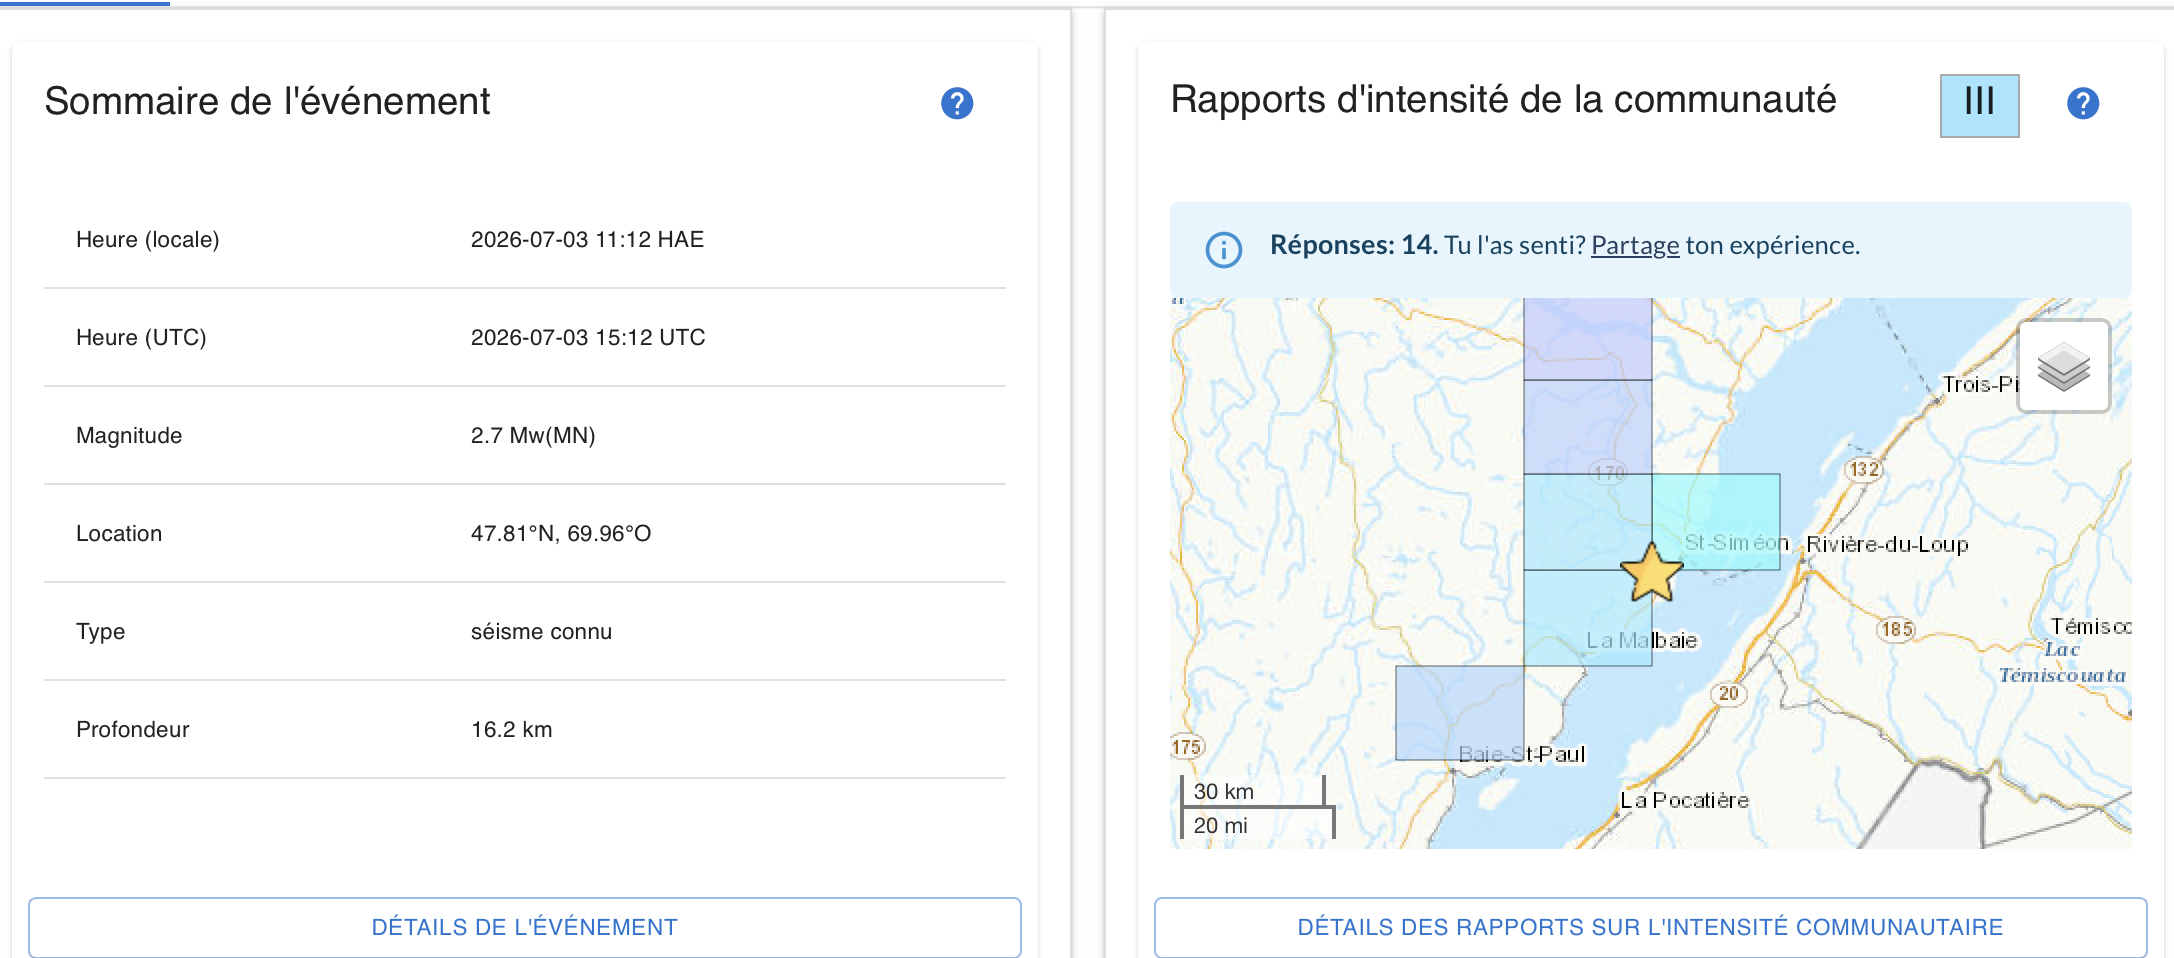Click the Heure (UTC) label
This screenshot has width=2174, height=958.
click(141, 338)
